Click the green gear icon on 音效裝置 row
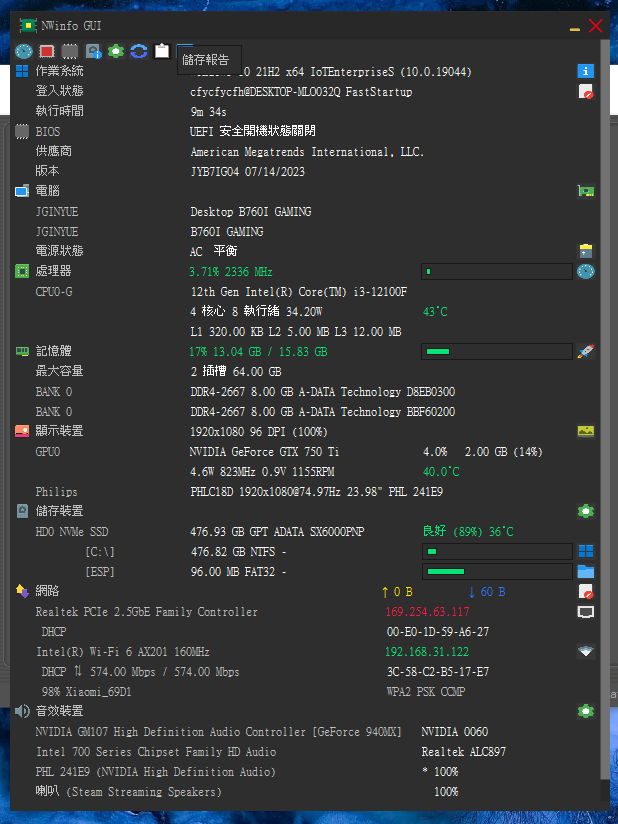This screenshot has width=618, height=824. (x=585, y=711)
